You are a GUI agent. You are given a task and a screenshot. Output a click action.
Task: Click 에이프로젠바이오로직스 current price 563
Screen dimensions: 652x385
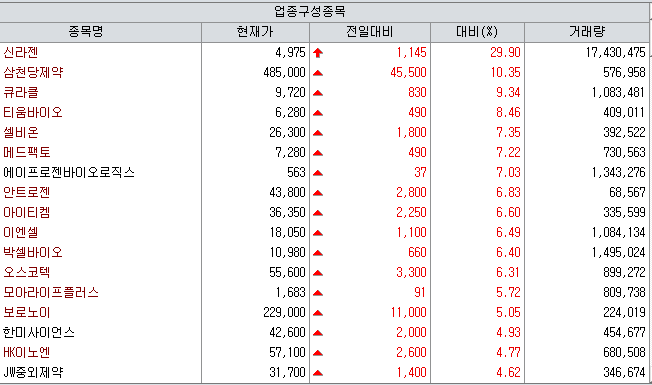coord(296,172)
